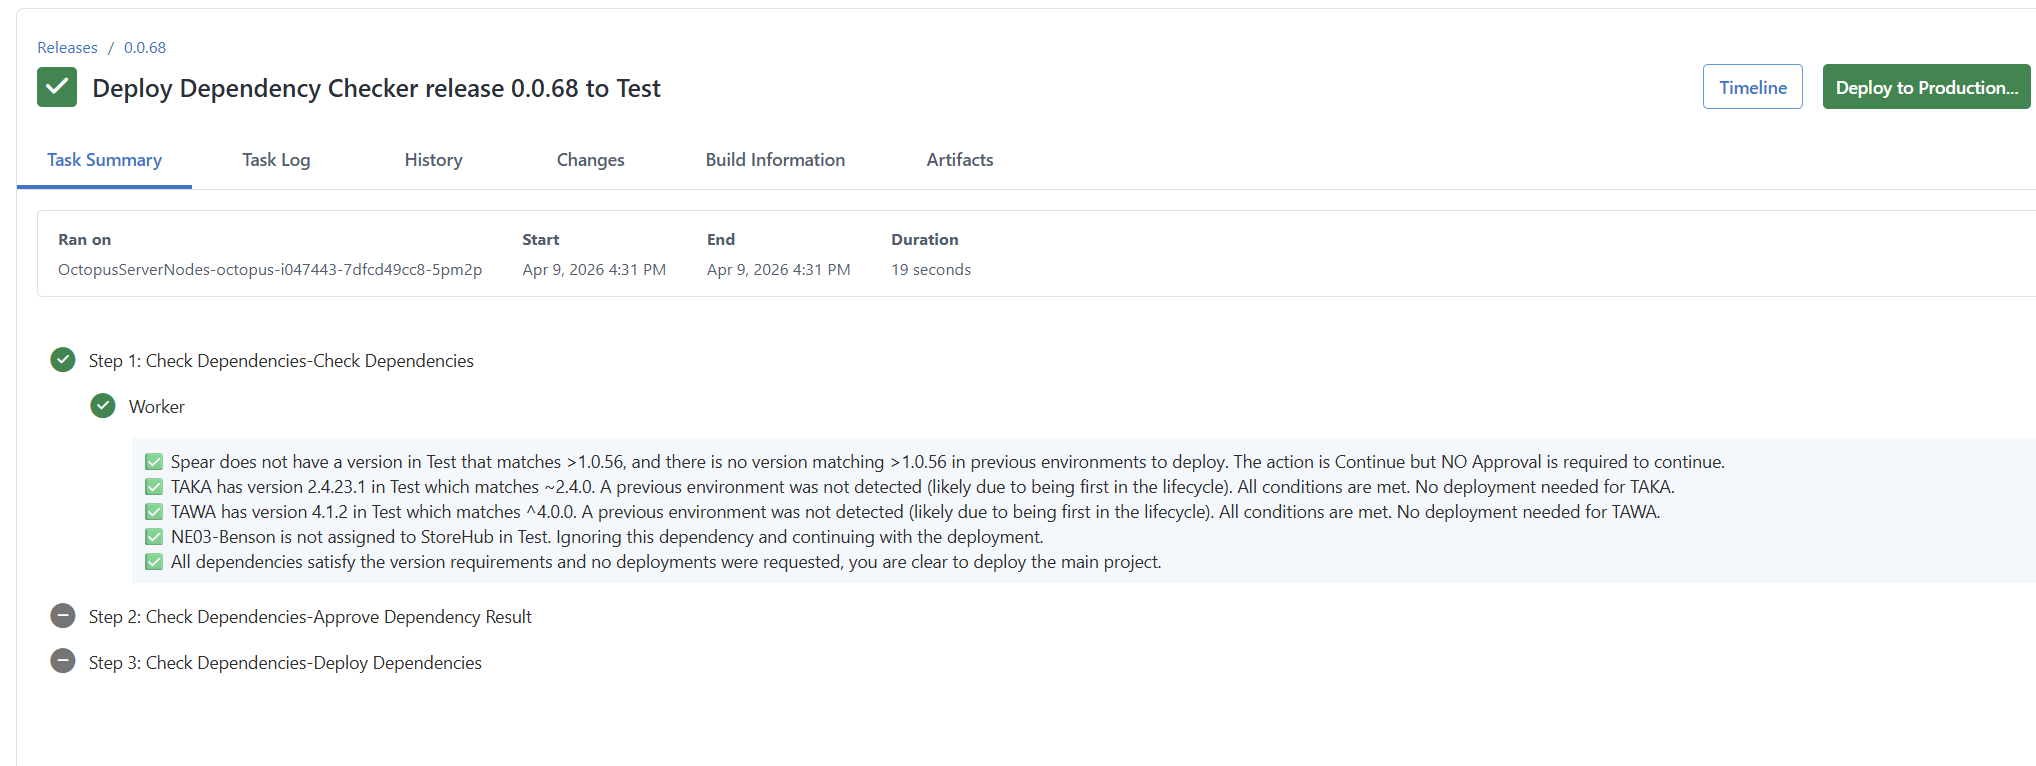Click checkmark beside the Spear log line
This screenshot has height=766, width=2036.
pos(154,462)
